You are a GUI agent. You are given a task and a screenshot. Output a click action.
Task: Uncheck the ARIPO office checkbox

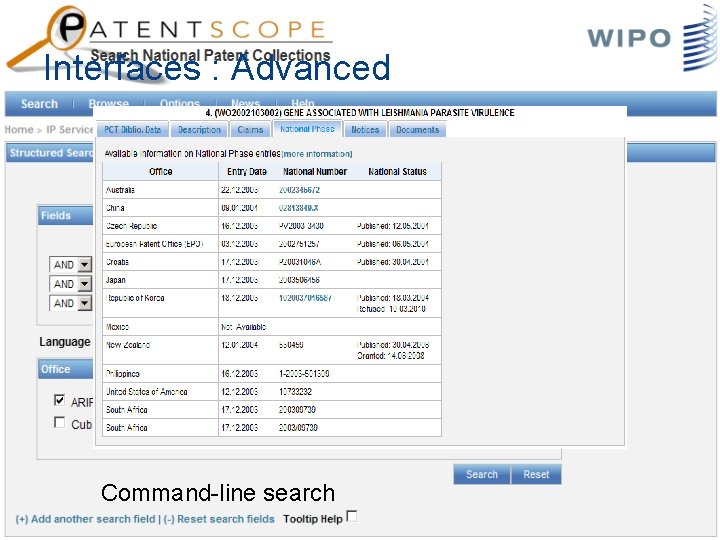coord(59,400)
